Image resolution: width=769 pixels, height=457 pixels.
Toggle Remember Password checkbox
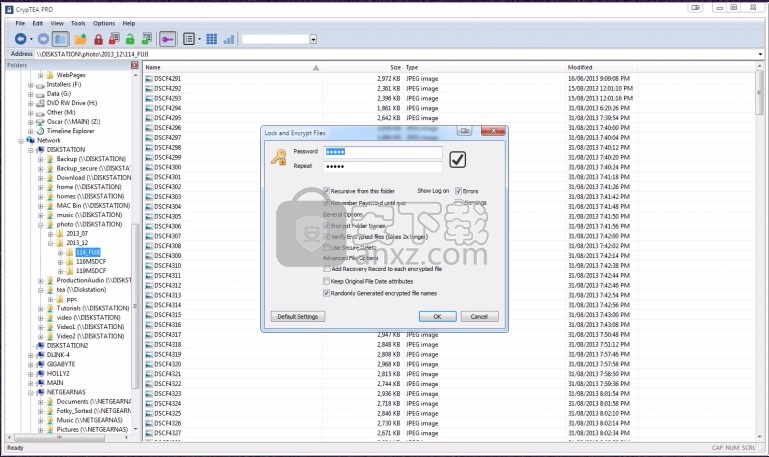point(327,203)
